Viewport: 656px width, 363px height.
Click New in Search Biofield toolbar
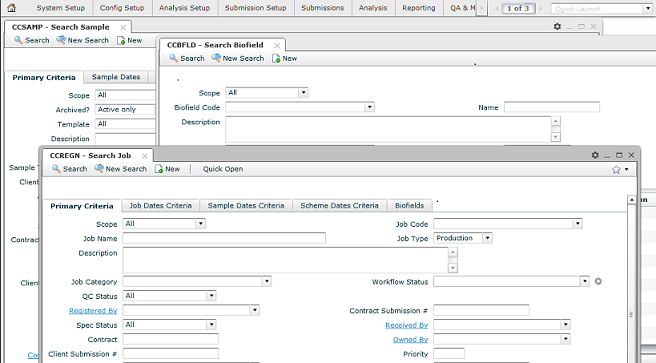pos(284,59)
